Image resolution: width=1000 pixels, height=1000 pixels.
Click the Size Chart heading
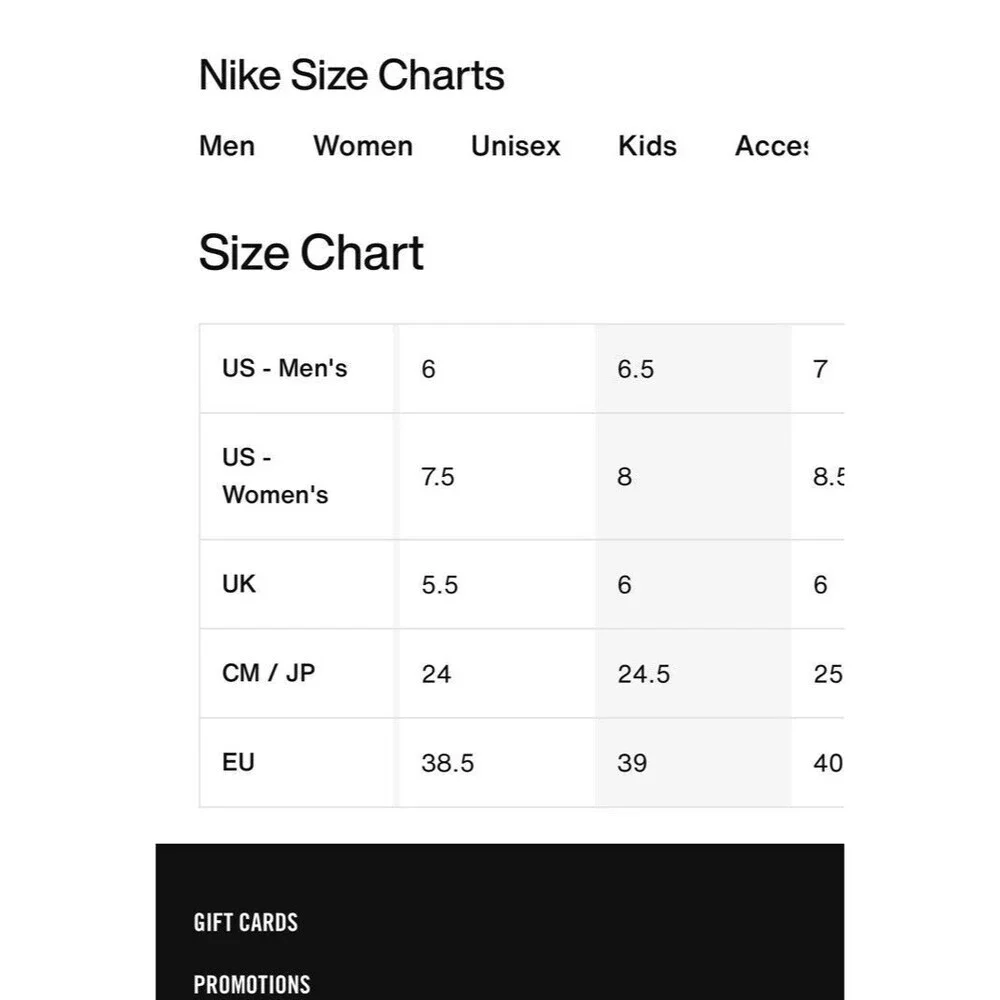coord(312,252)
